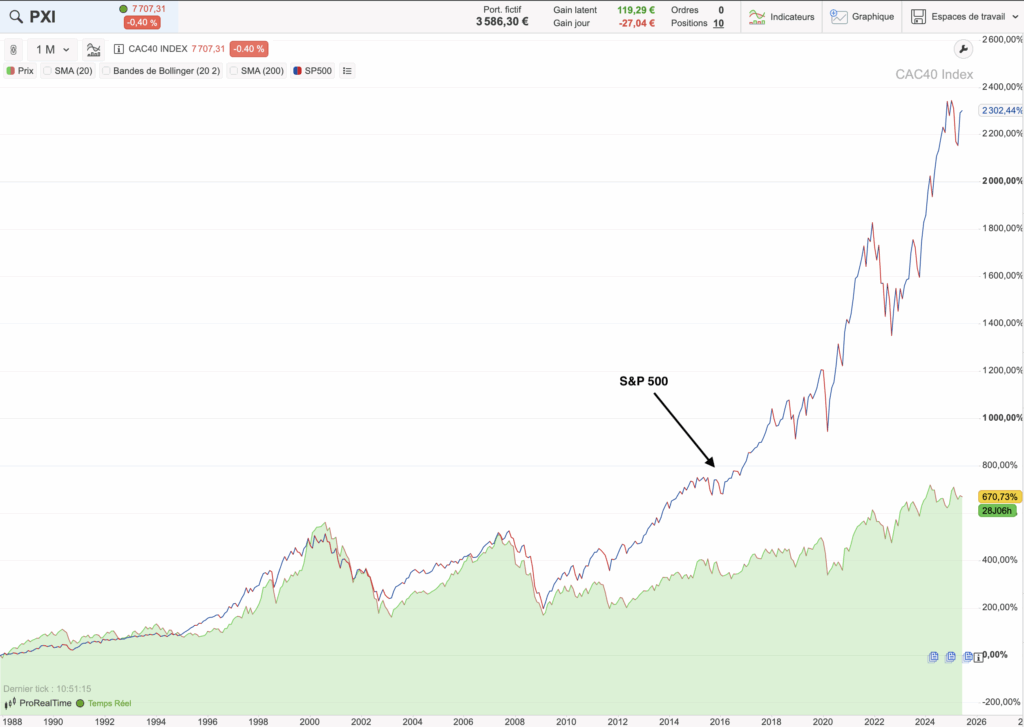Screen dimensions: 1024x727
Task: Click the 2000,00% price axis label
Action: 1002,181
